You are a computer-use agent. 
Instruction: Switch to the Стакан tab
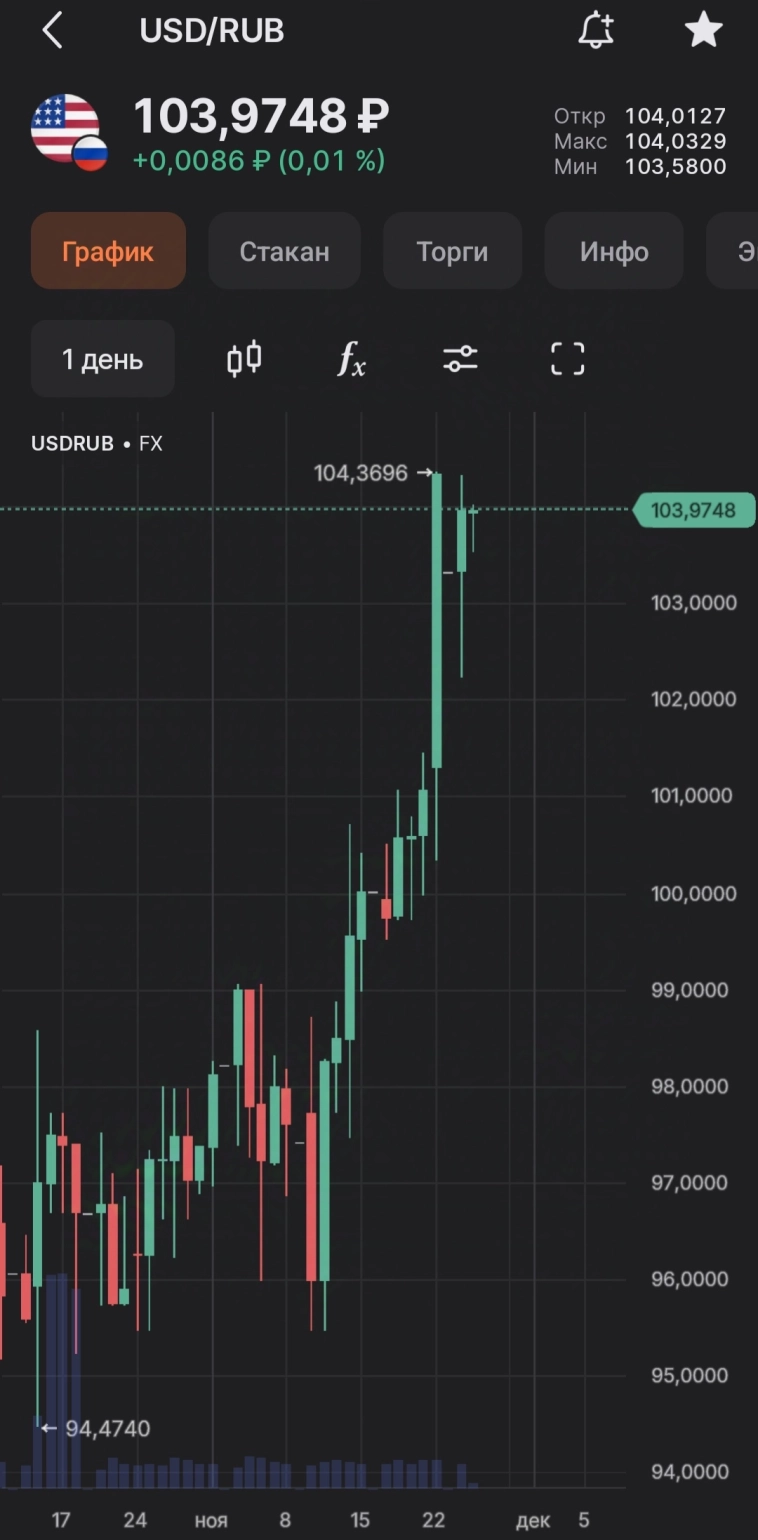click(284, 251)
